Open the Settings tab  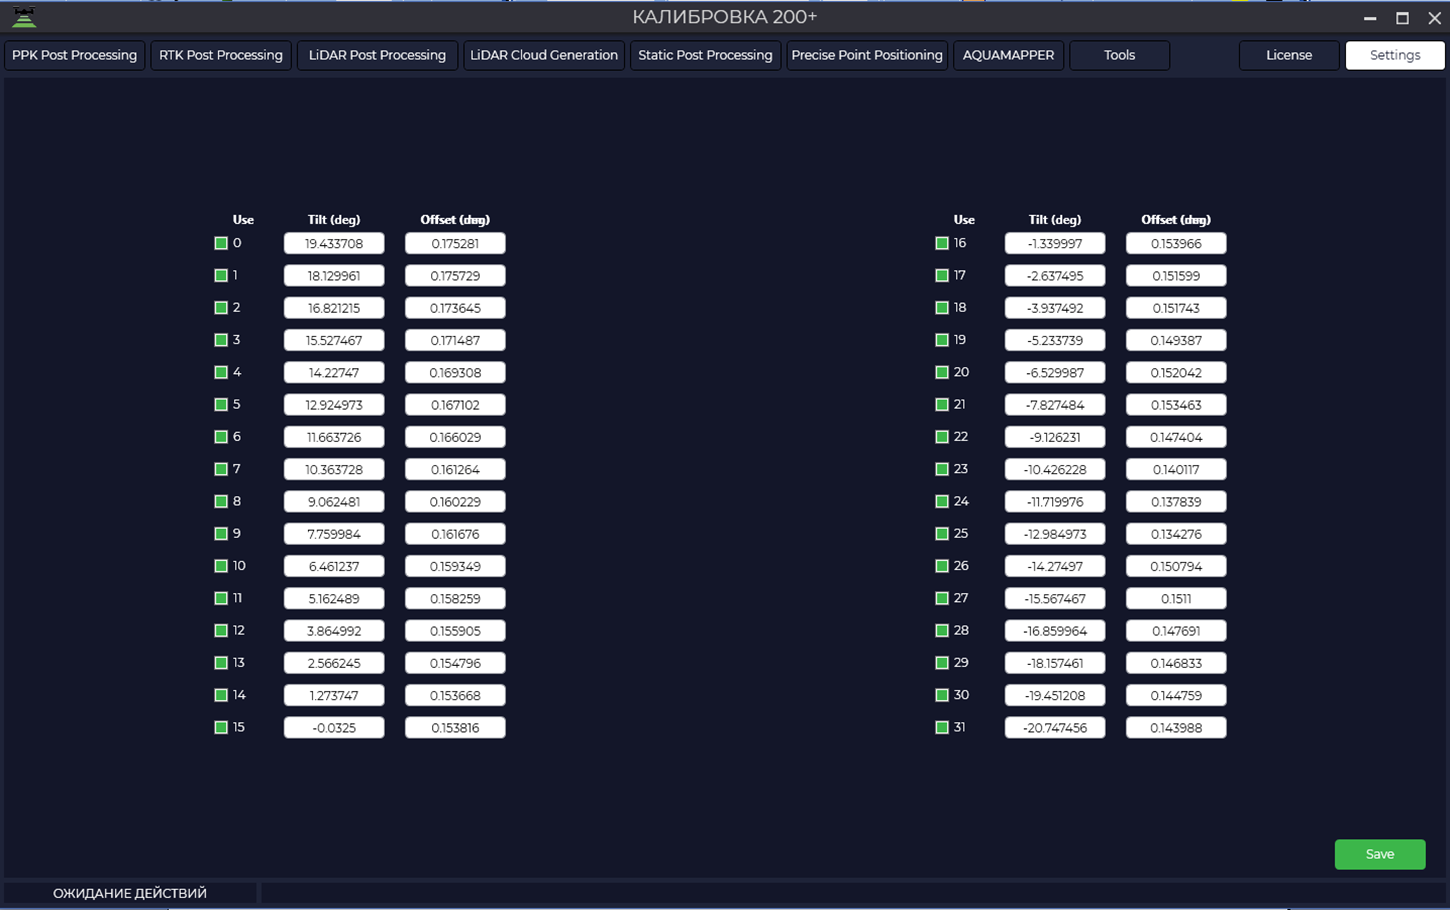tap(1395, 55)
